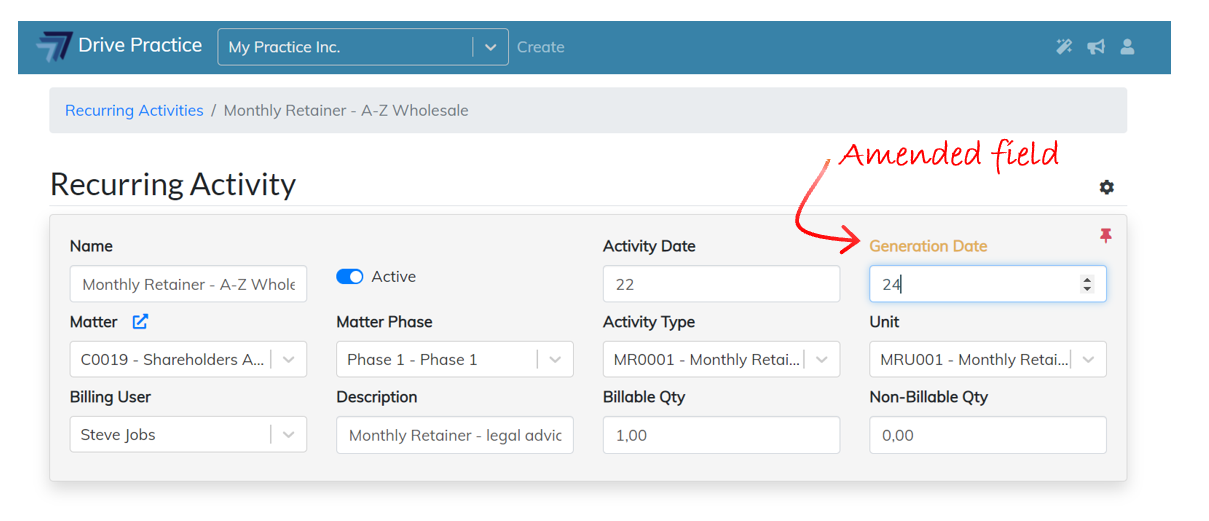Open the user profile icon

pos(1127,46)
